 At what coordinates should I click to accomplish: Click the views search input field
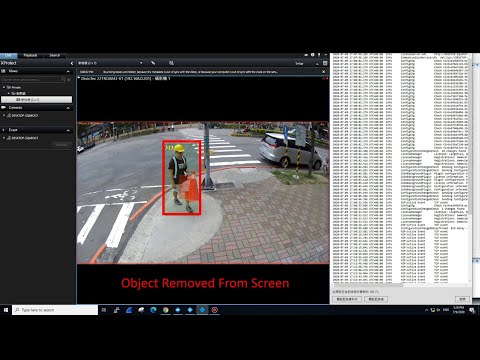(33, 79)
